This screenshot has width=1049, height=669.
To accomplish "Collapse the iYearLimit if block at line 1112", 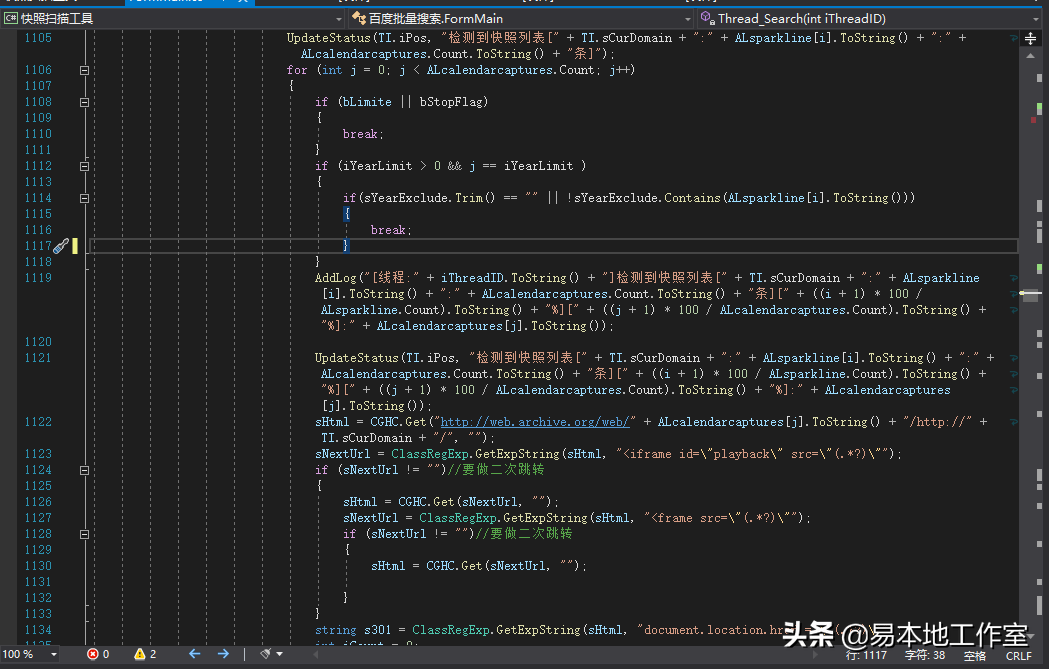I will (x=84, y=166).
